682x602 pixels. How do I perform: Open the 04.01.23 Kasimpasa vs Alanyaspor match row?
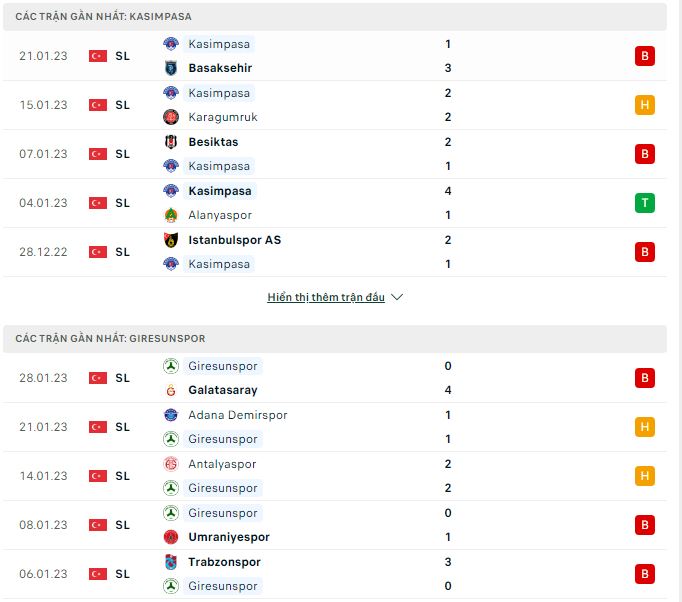click(x=335, y=203)
